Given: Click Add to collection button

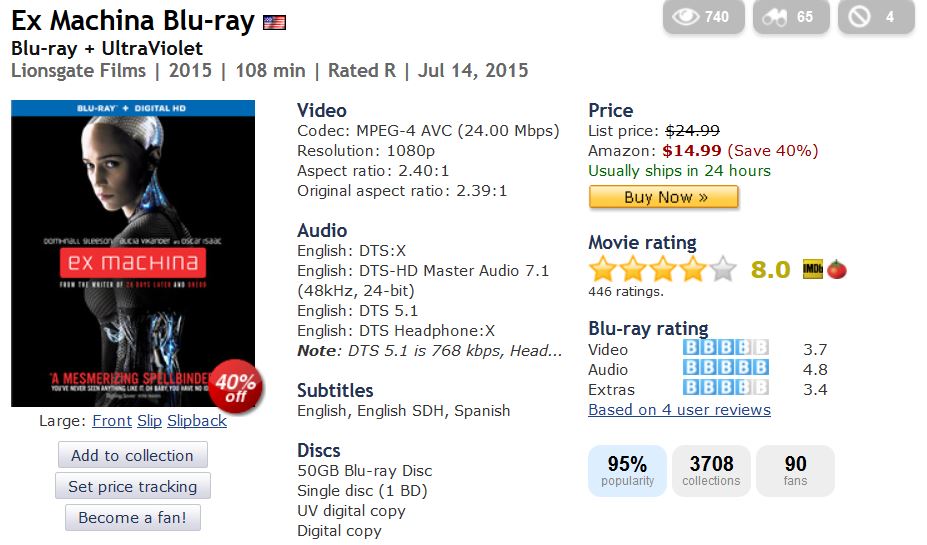Looking at the screenshot, I should [132, 455].
